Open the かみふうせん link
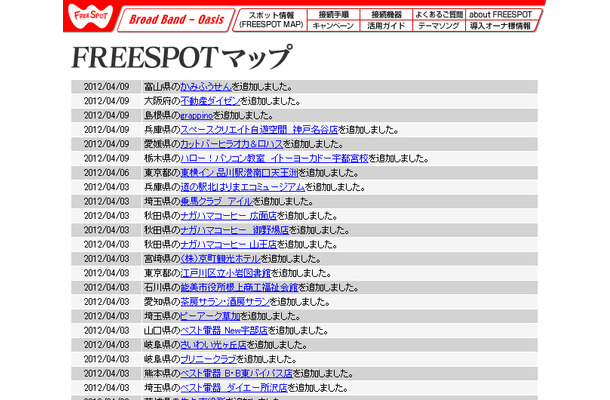This screenshot has width=610, height=400. pyautogui.click(x=206, y=87)
